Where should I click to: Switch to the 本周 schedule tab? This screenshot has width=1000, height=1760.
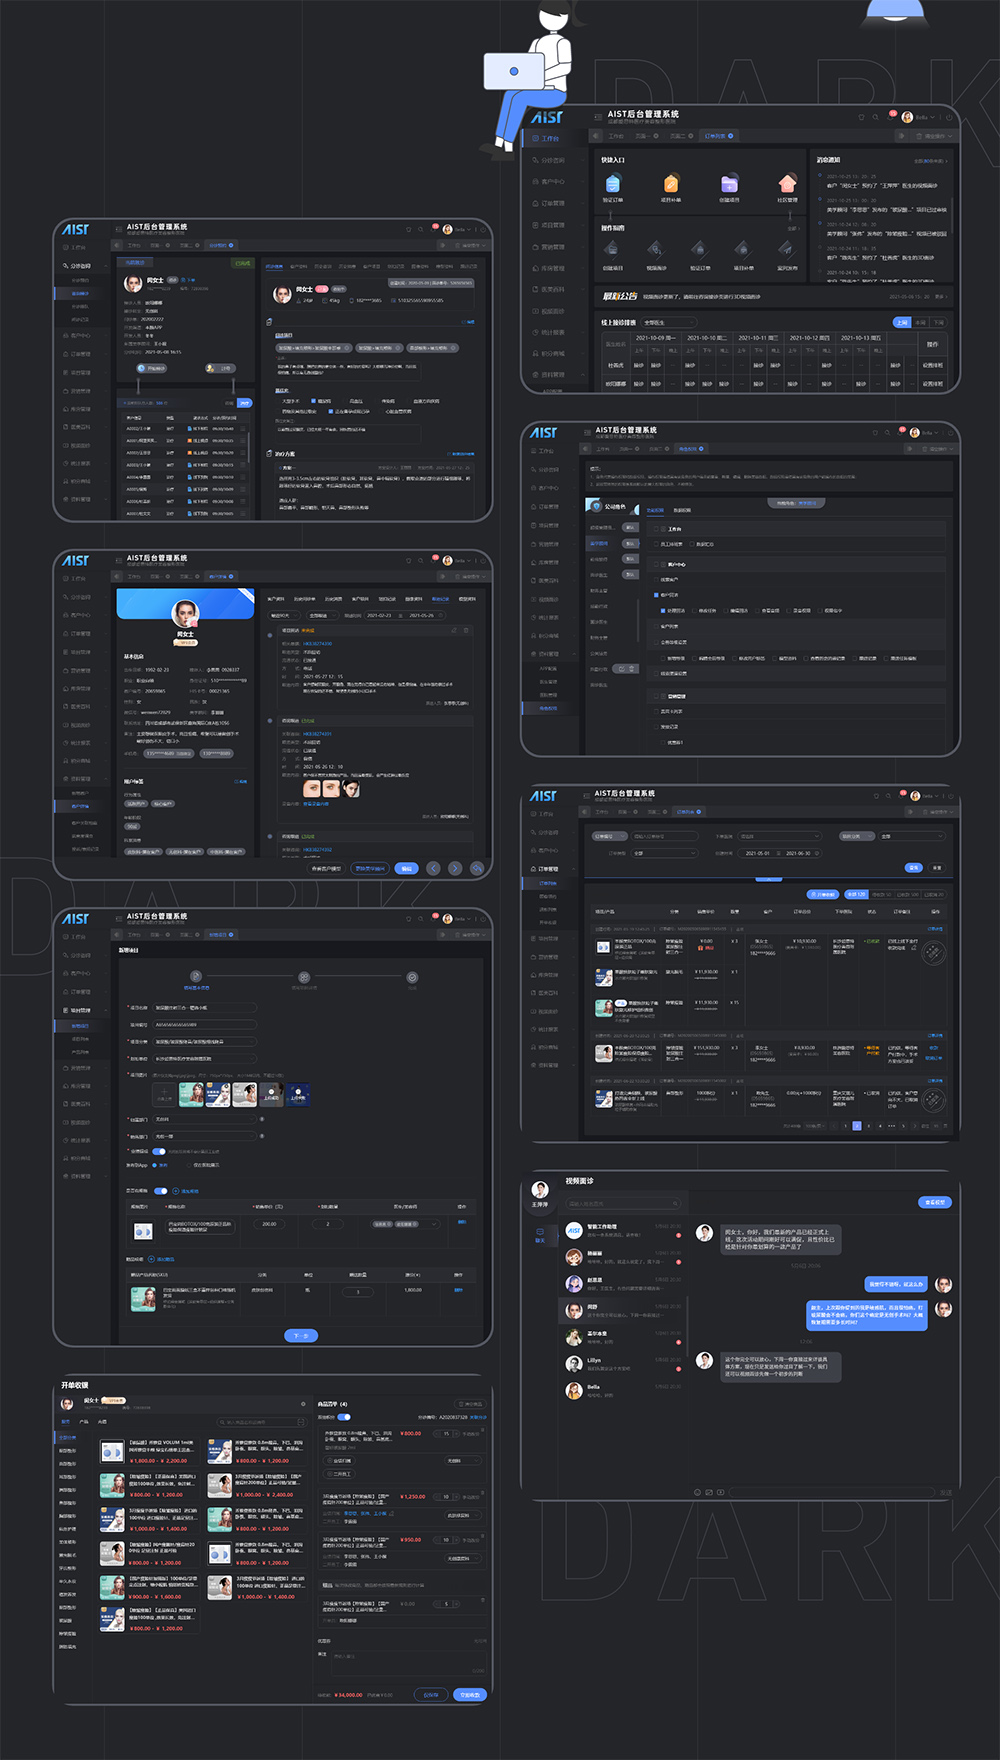coord(921,323)
